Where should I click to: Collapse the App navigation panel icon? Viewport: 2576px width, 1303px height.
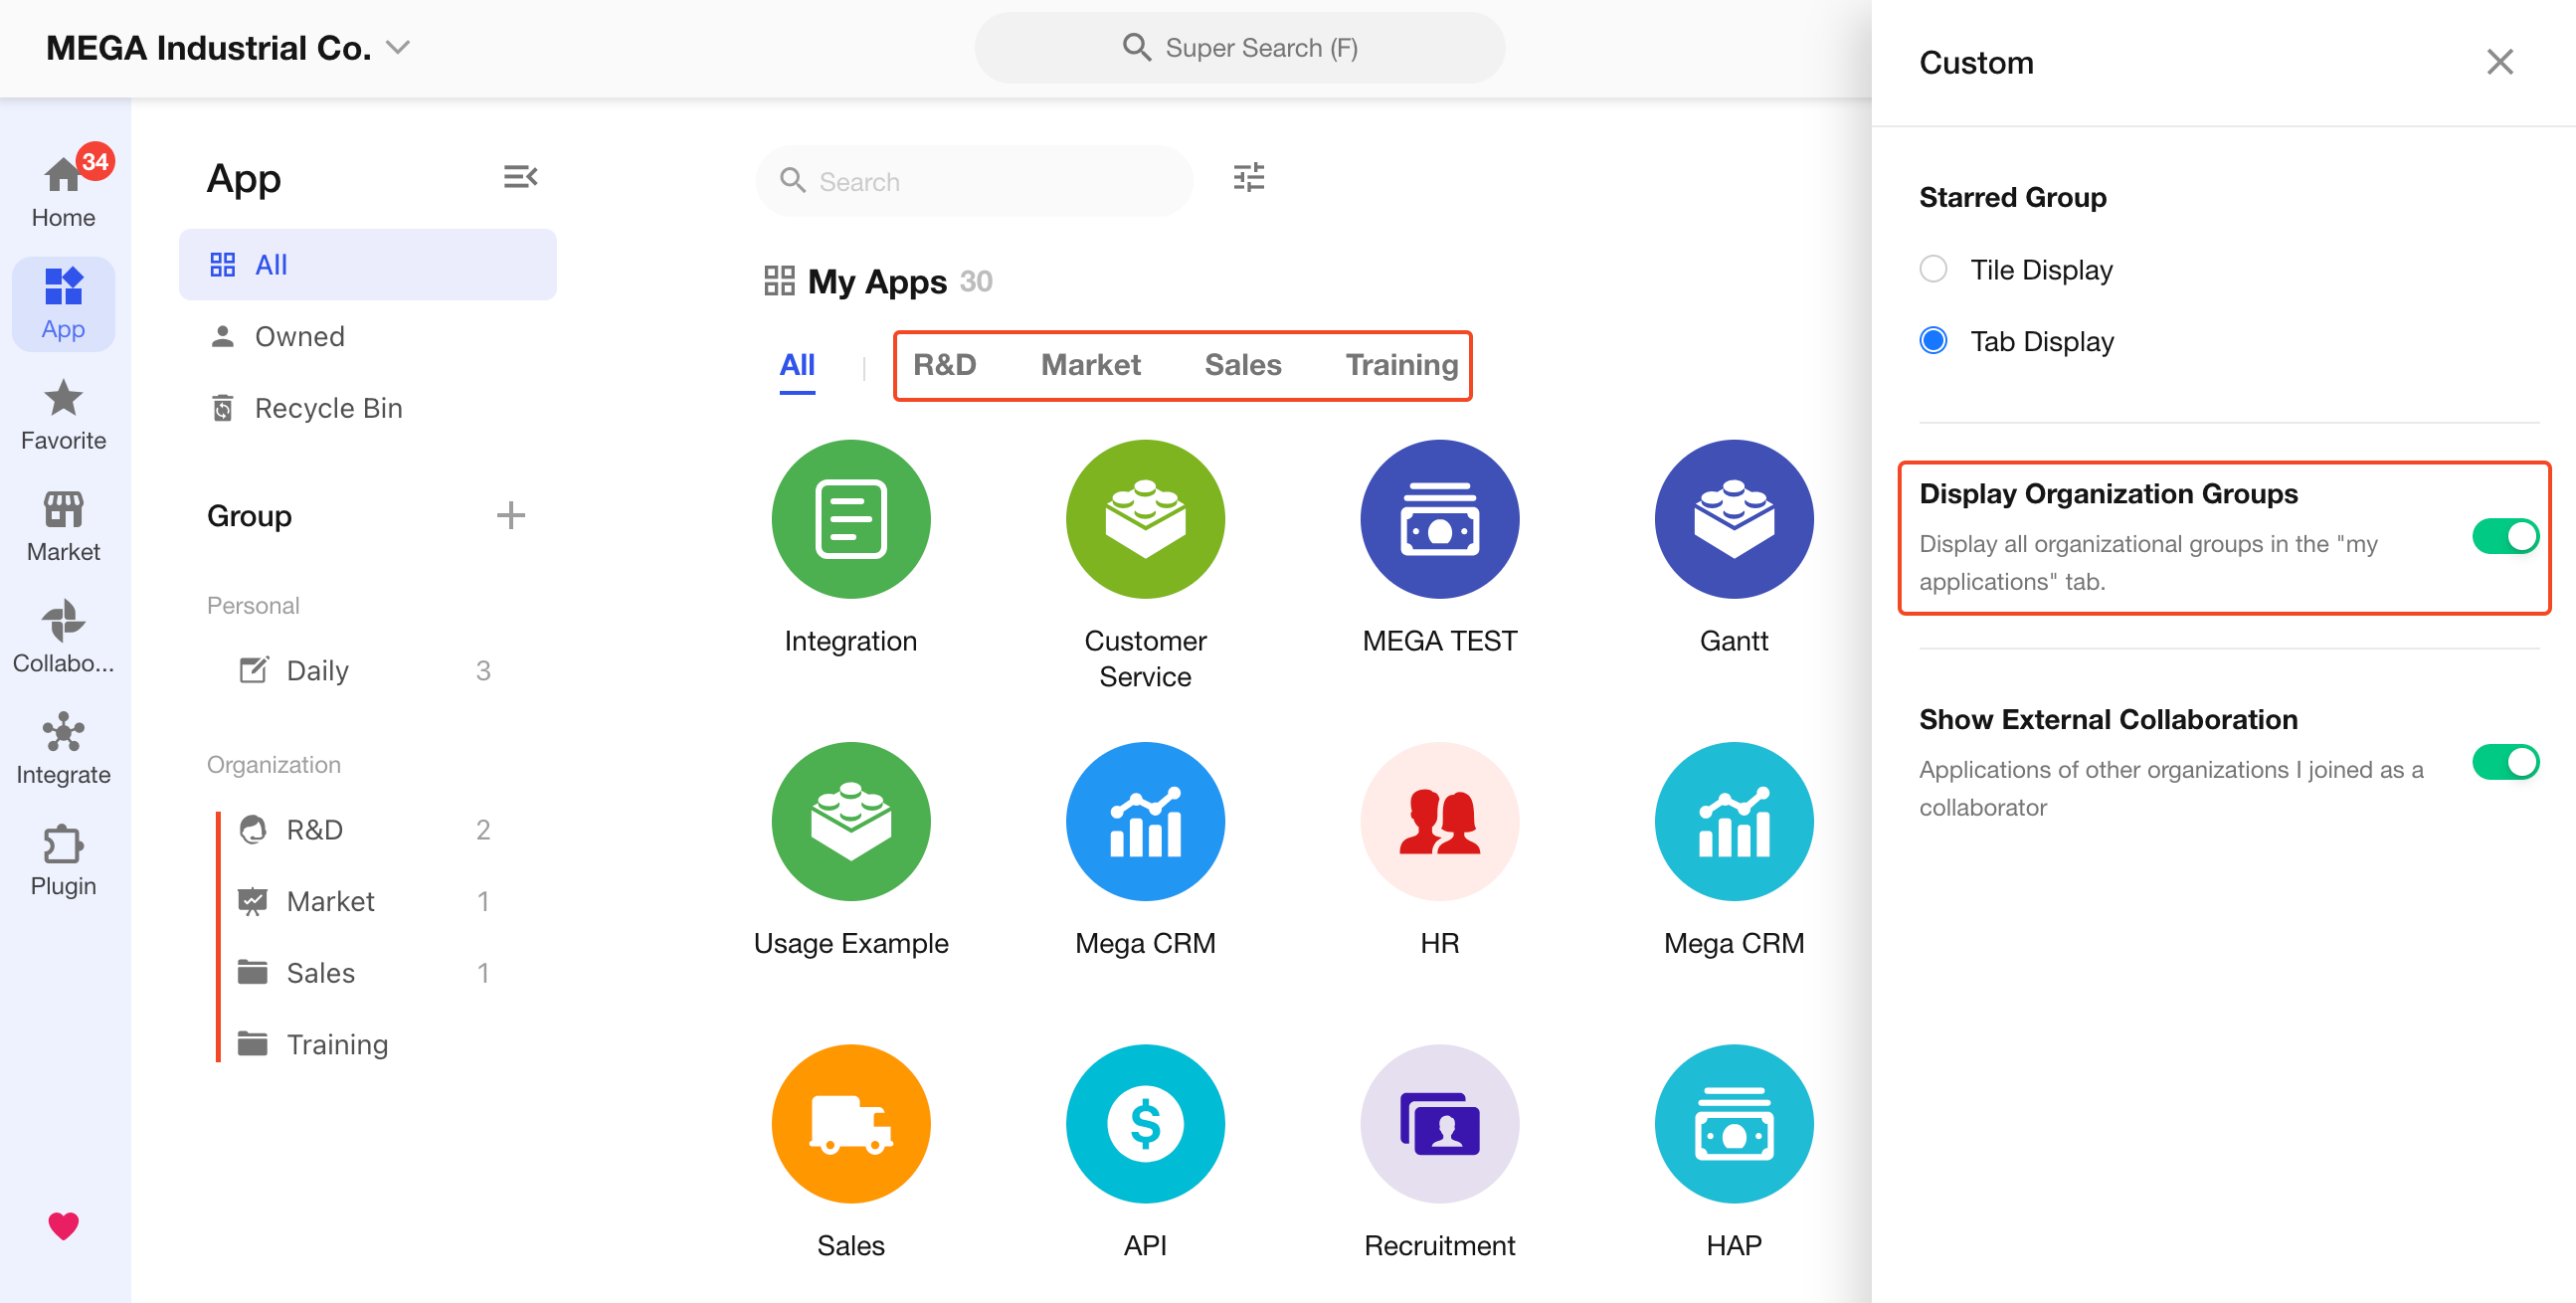[520, 177]
